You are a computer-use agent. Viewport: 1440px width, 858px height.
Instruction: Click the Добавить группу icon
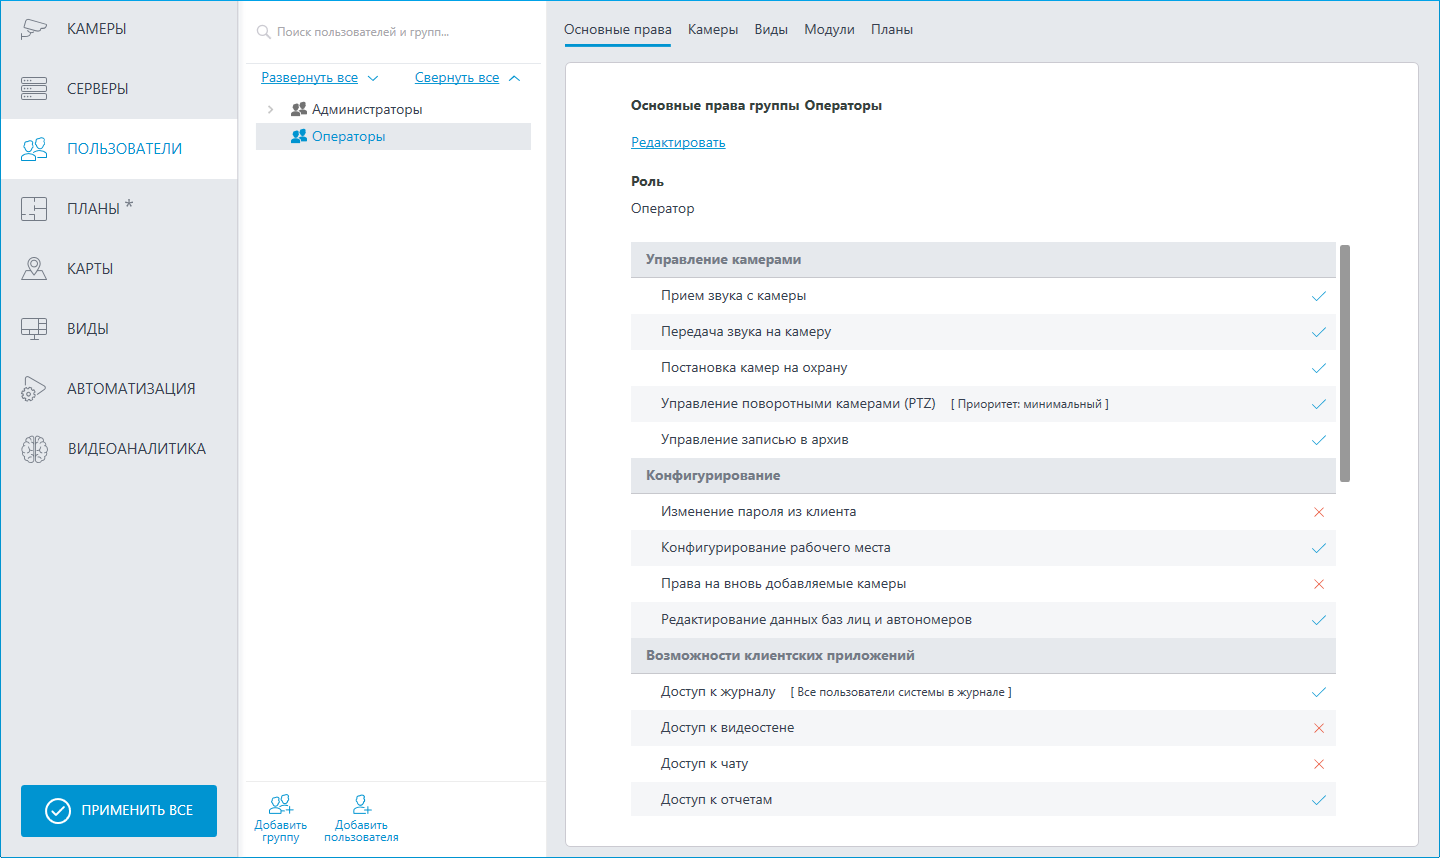(281, 804)
